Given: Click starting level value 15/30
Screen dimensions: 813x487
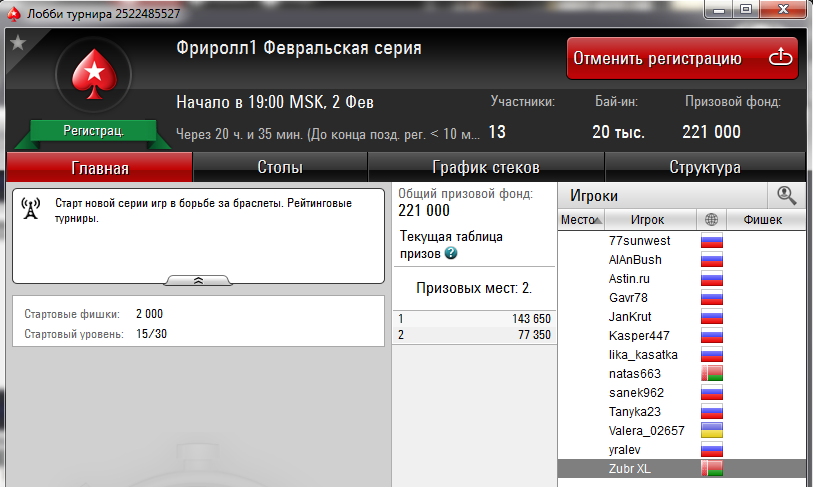Looking at the screenshot, I should 151,333.
